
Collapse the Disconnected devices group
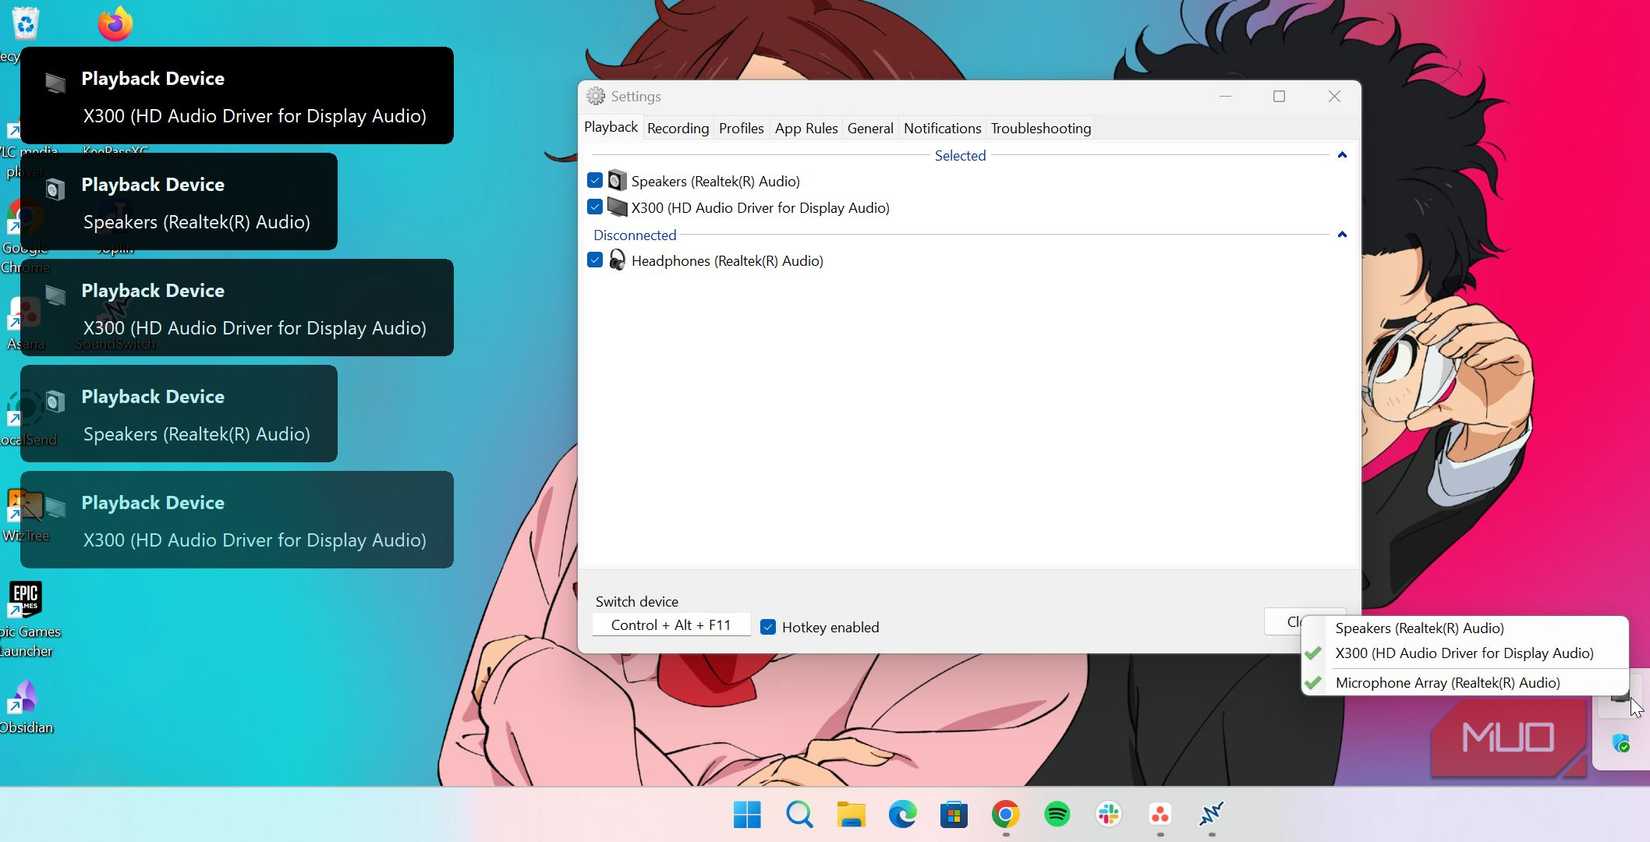(1342, 235)
